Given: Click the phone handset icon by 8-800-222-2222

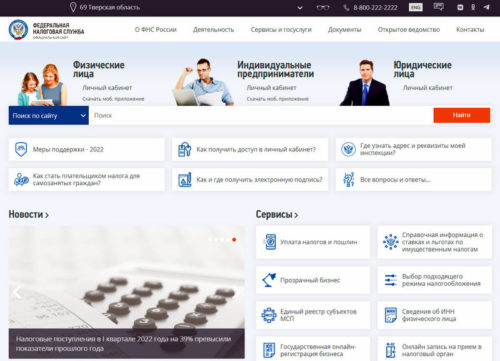Looking at the screenshot, I should (346, 7).
